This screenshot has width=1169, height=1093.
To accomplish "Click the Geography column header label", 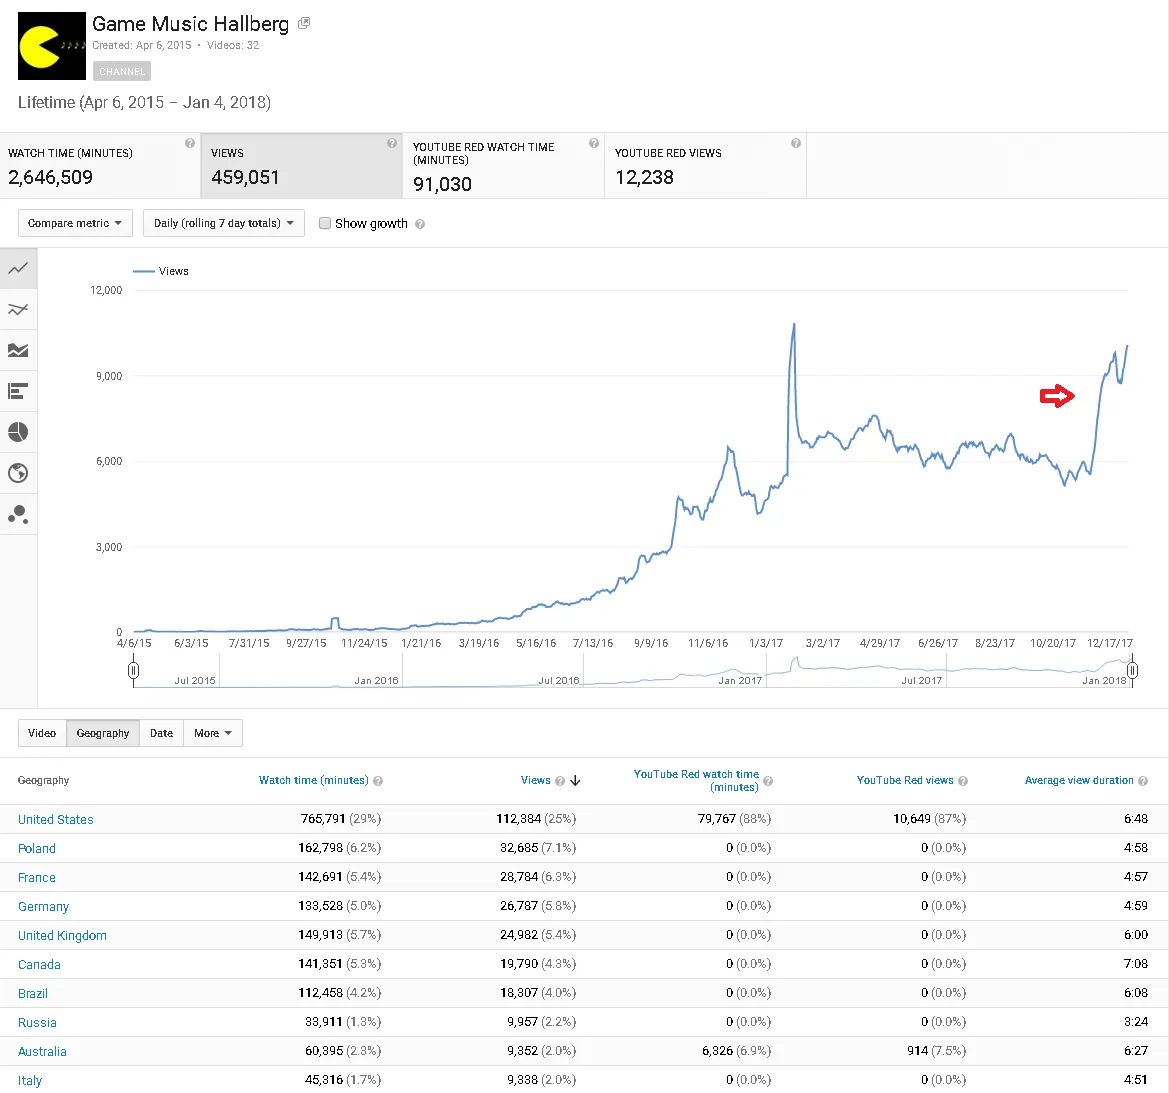I will 43,780.
